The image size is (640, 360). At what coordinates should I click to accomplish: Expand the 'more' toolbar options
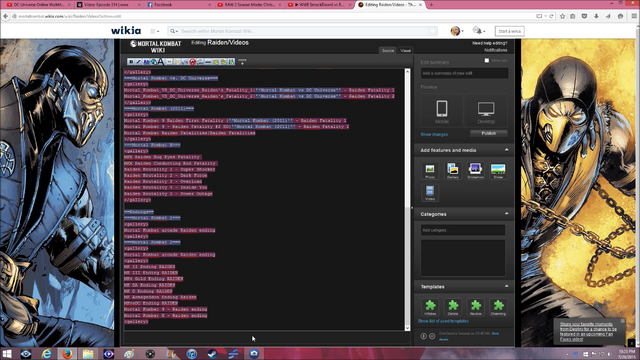pyautogui.click(x=242, y=62)
